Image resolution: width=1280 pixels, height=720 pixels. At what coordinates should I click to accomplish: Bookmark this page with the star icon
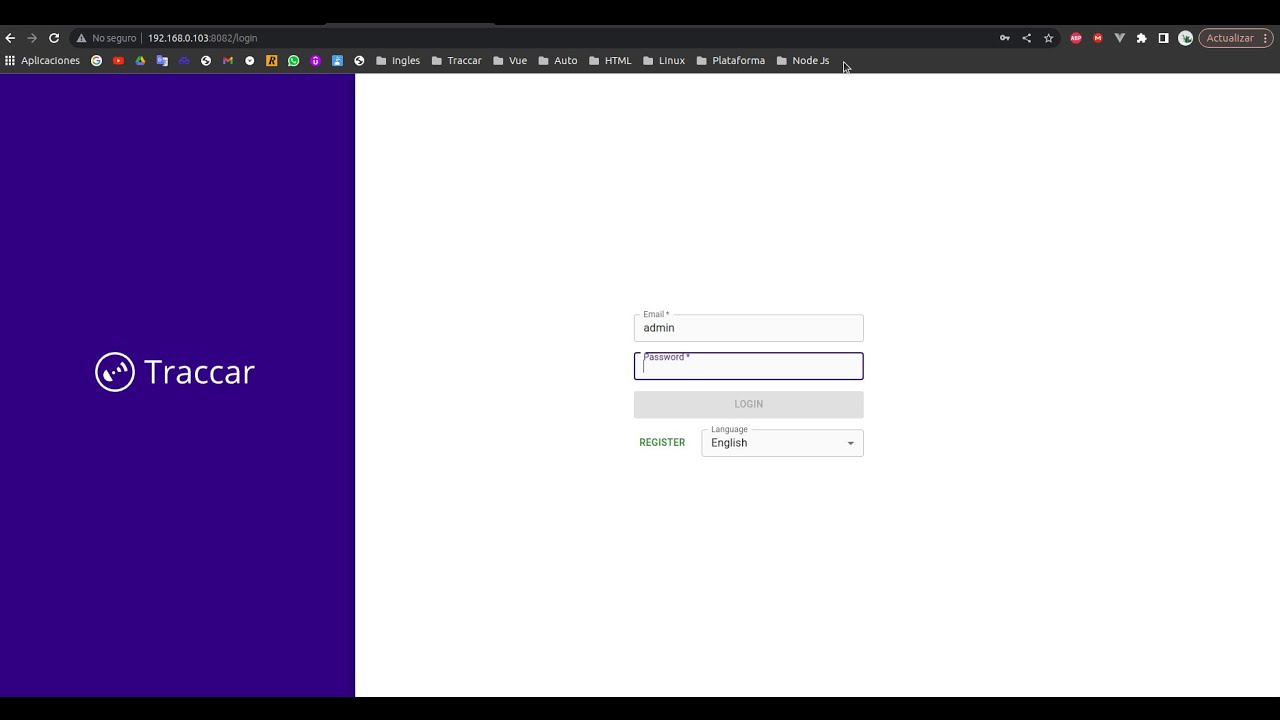click(x=1049, y=38)
